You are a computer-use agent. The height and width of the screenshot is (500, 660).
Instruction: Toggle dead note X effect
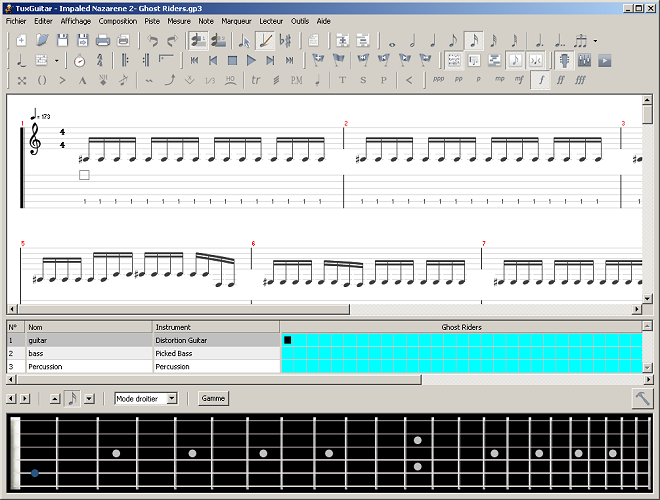coord(22,80)
